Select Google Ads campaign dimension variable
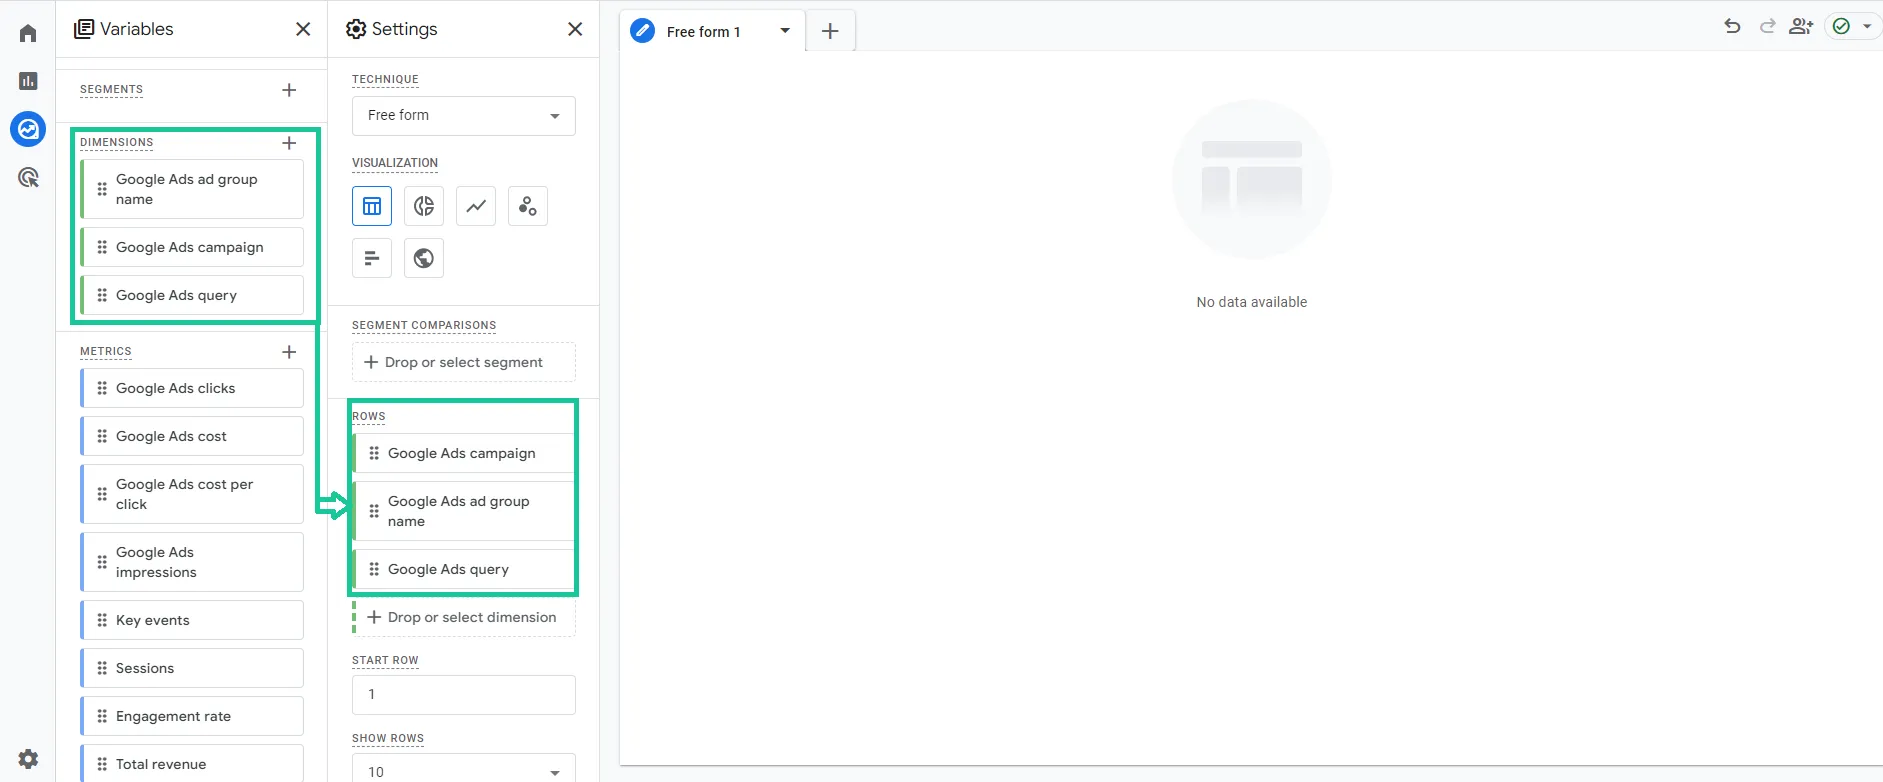 point(192,247)
